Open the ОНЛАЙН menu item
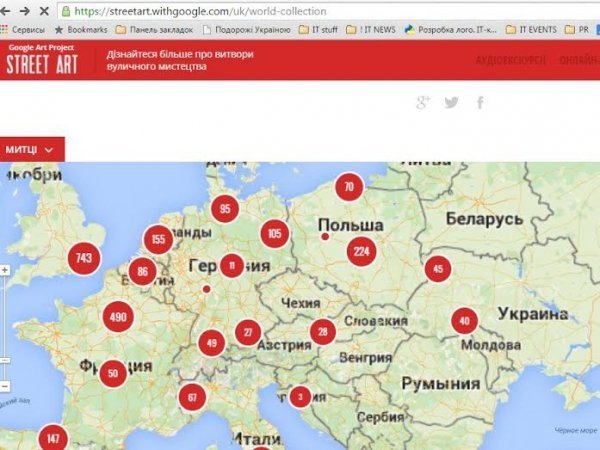The width and height of the screenshot is (600, 450). click(x=578, y=60)
